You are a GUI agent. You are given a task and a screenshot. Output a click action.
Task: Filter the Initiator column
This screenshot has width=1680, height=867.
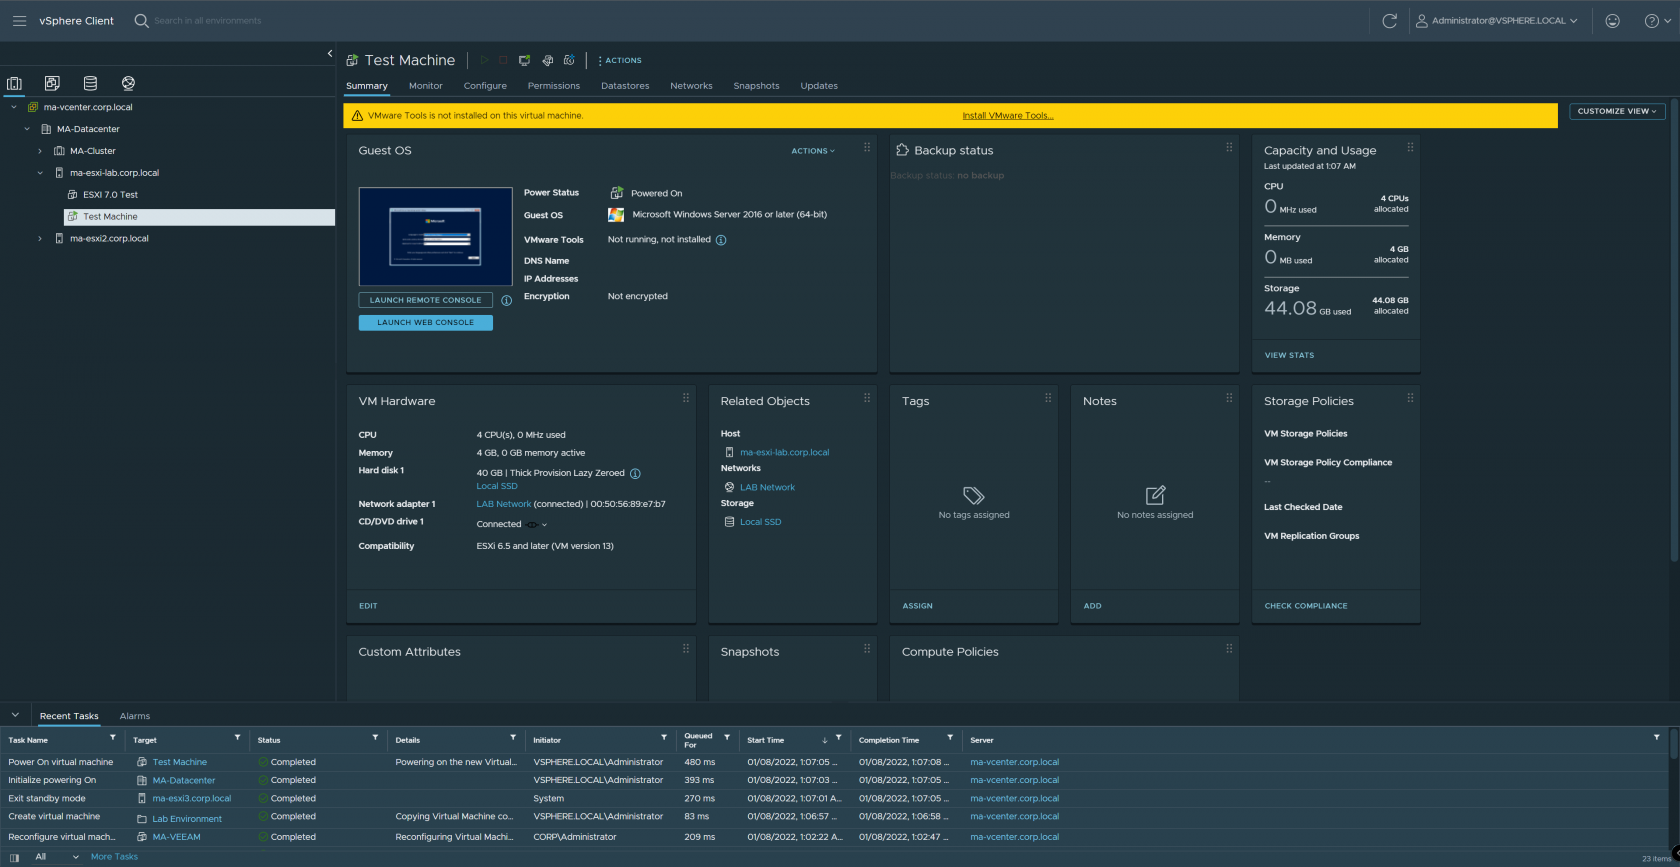pos(663,738)
